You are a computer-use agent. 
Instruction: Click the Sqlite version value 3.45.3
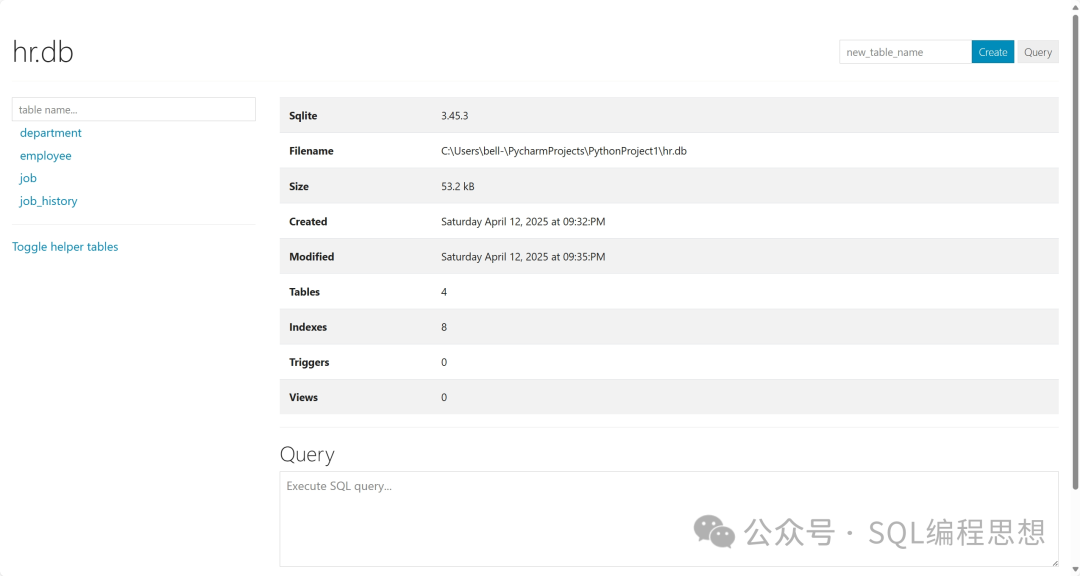(454, 116)
